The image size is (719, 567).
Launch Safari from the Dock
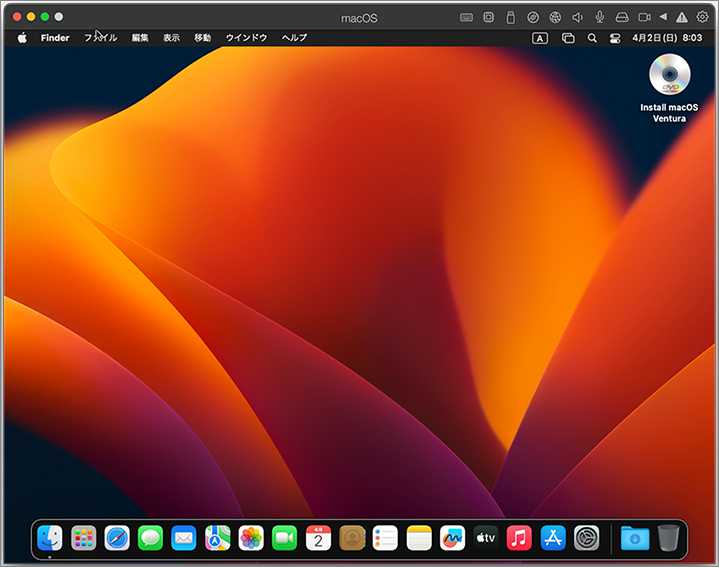[x=117, y=538]
